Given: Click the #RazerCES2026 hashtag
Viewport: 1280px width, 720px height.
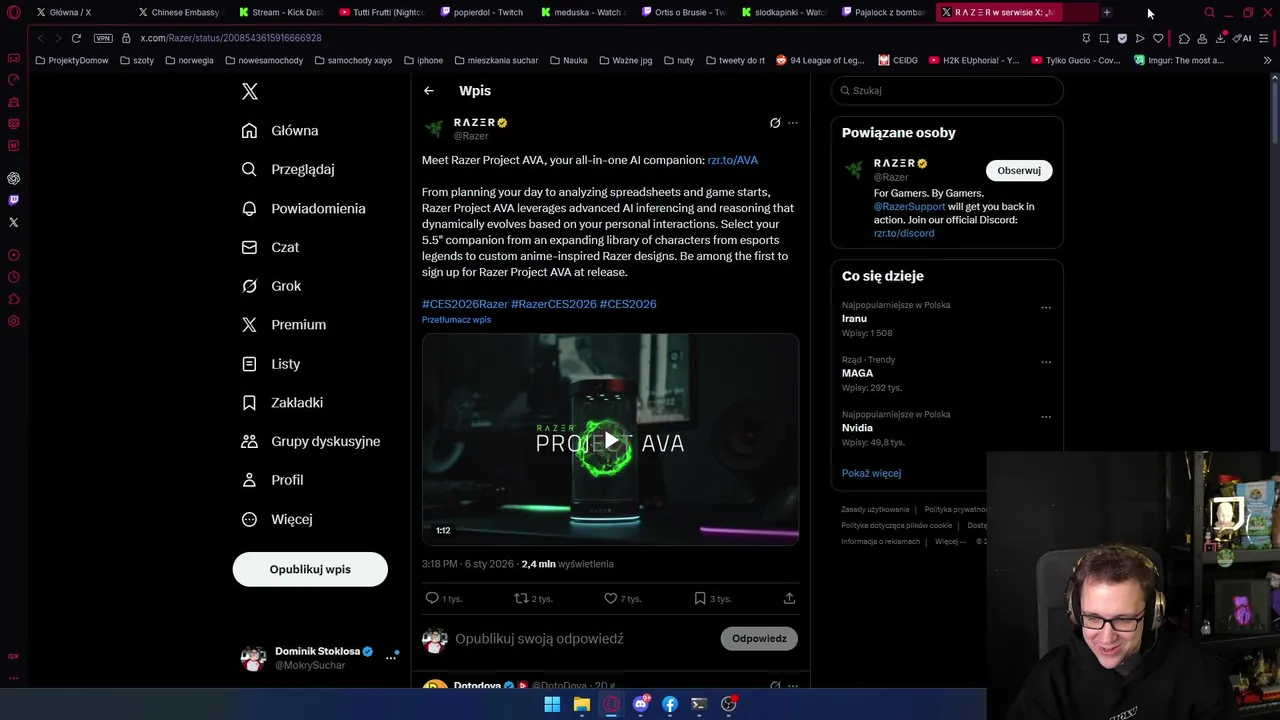Looking at the screenshot, I should click(554, 304).
